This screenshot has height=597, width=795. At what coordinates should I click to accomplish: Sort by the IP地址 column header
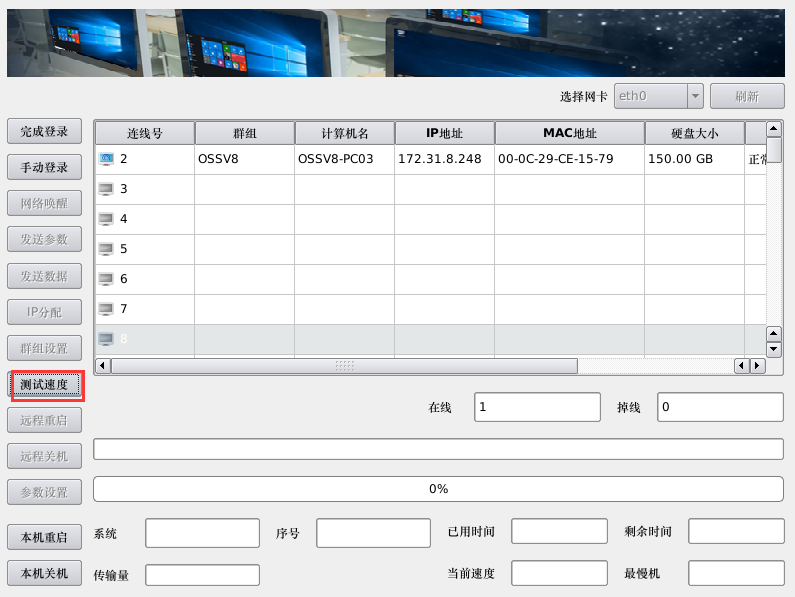(x=444, y=133)
